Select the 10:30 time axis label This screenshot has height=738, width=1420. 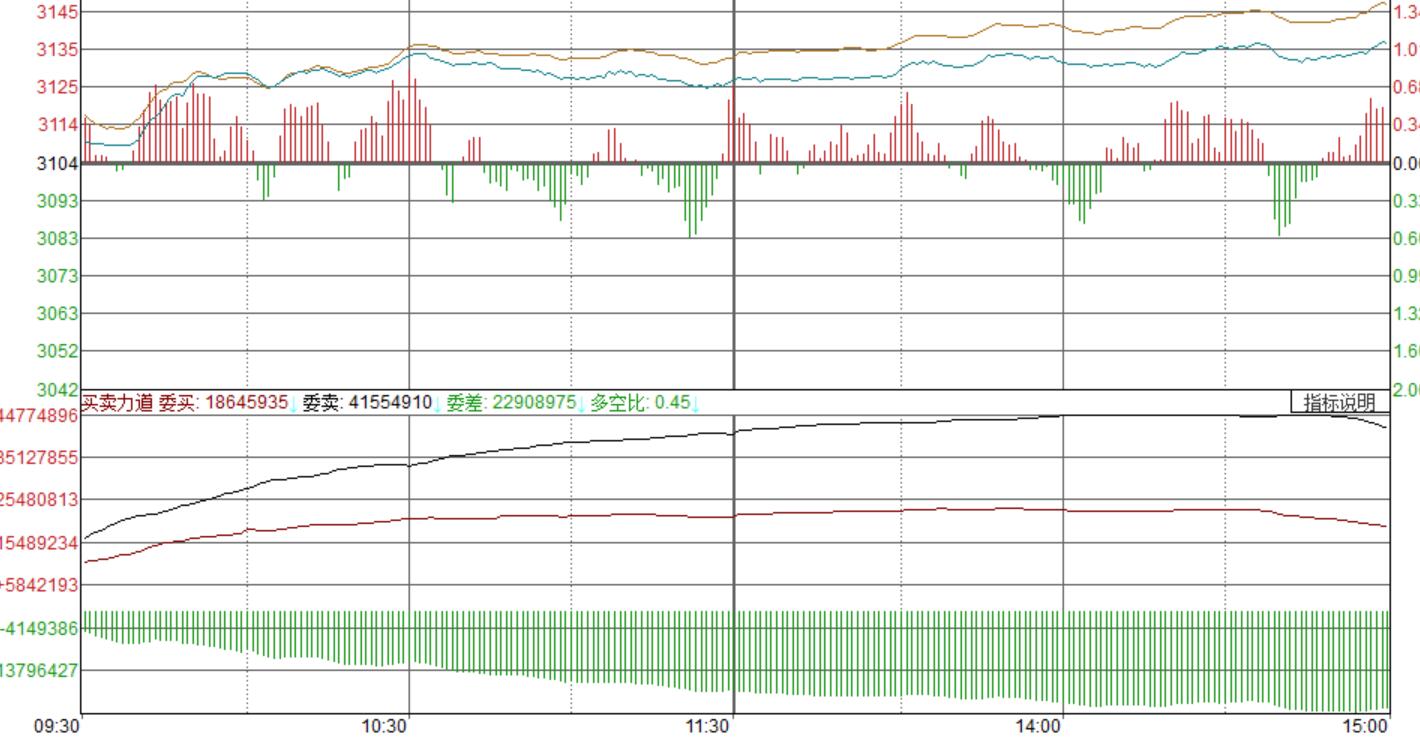pos(385,727)
